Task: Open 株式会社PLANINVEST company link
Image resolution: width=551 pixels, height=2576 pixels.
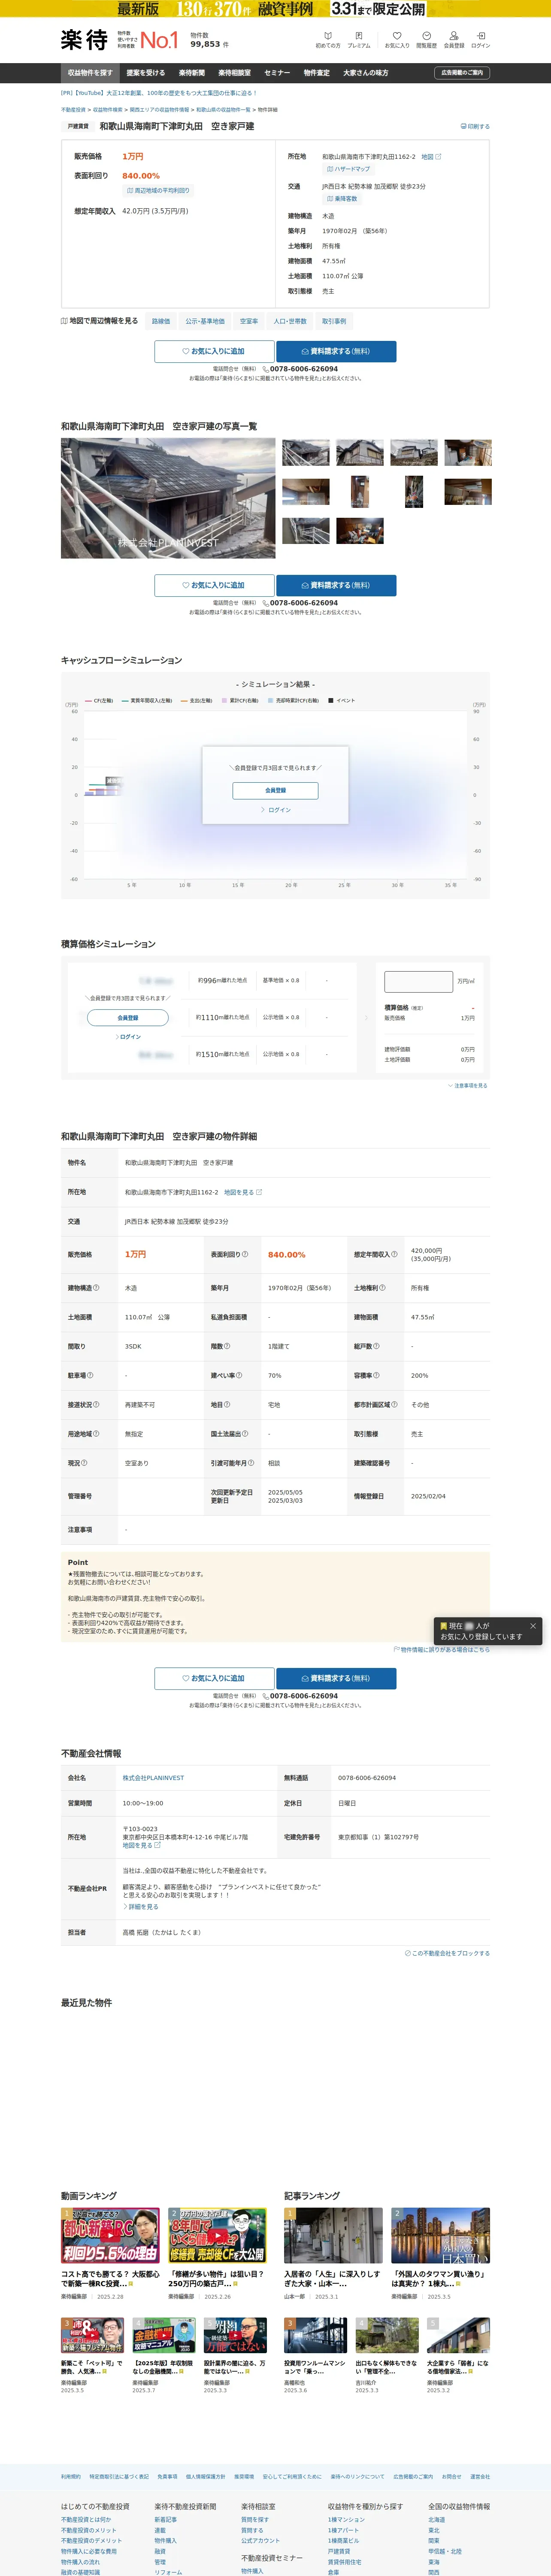Action: tap(153, 1777)
